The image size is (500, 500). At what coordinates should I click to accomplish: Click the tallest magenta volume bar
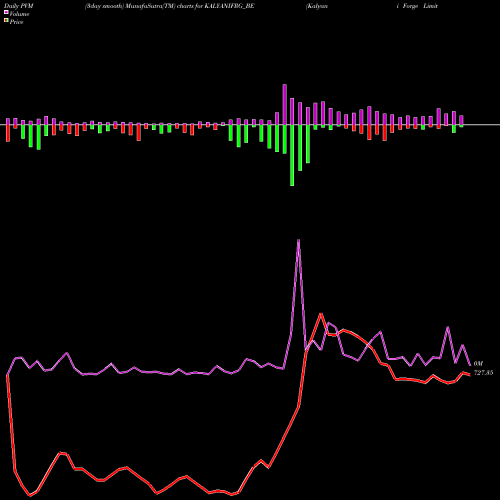click(285, 104)
